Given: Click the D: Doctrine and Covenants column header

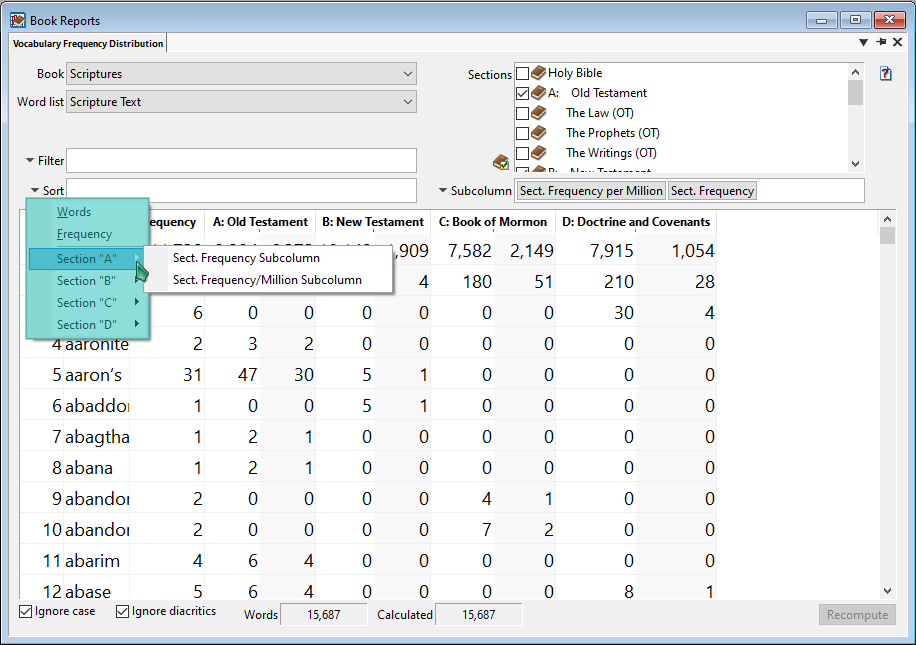Looking at the screenshot, I should 636,222.
